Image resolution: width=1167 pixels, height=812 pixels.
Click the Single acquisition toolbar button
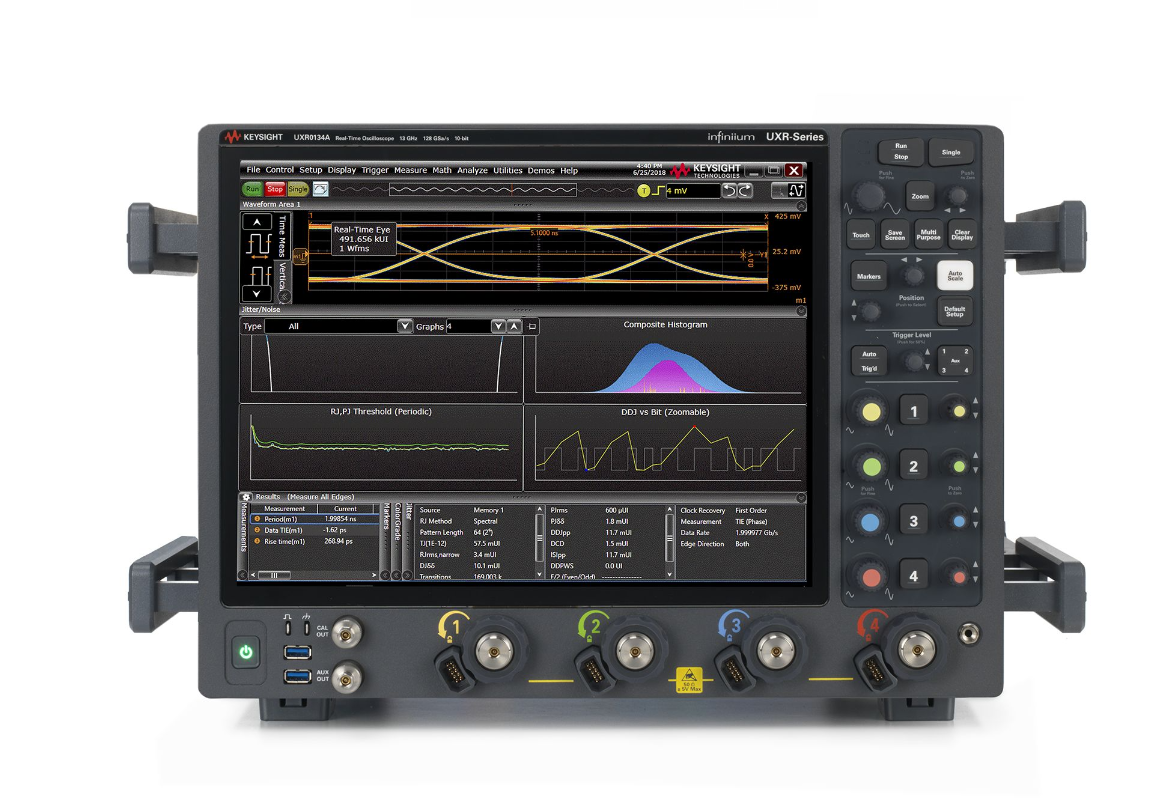[x=298, y=189]
